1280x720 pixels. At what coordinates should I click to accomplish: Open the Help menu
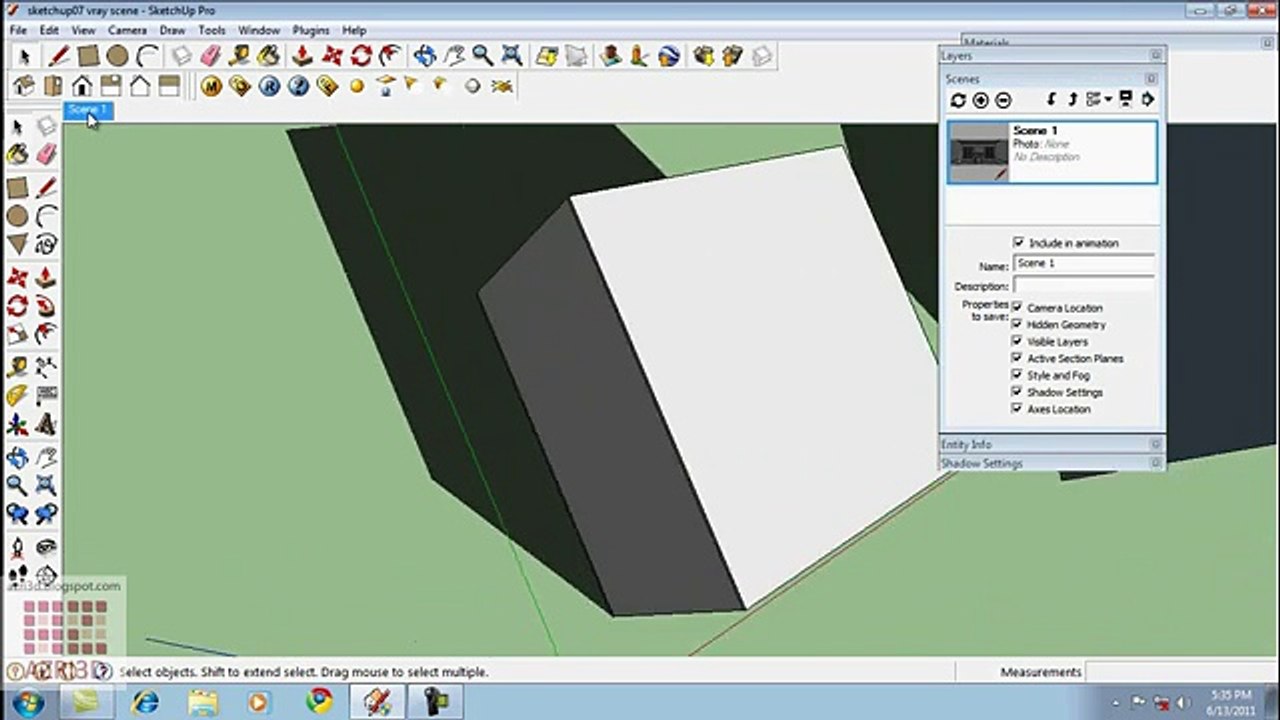tap(354, 31)
